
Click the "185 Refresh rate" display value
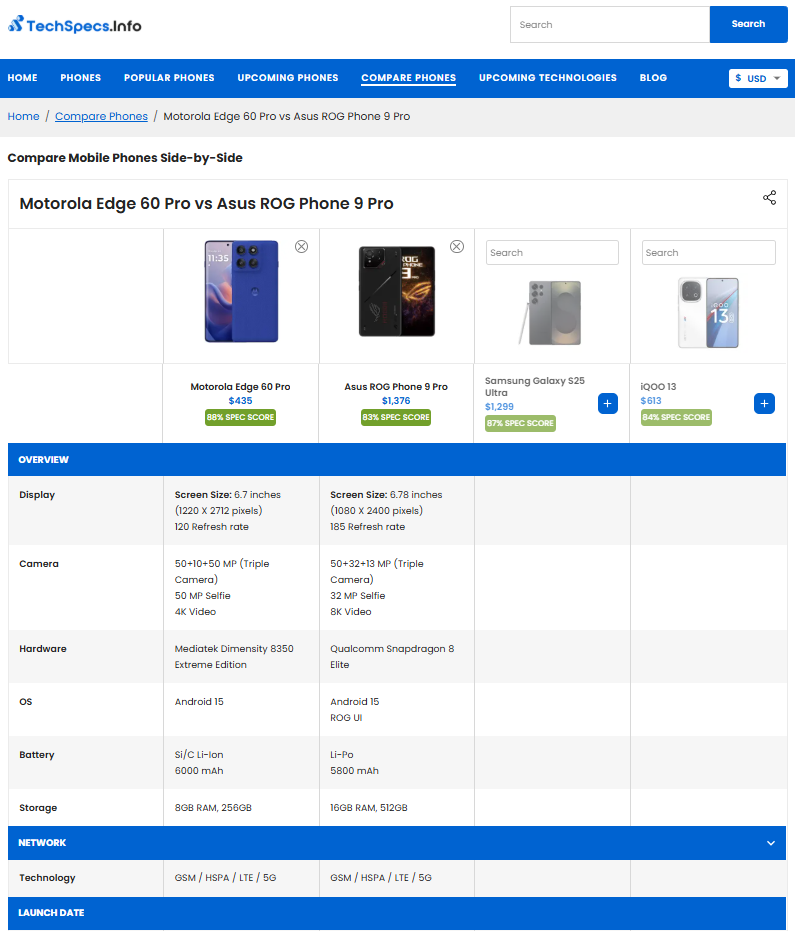point(368,527)
